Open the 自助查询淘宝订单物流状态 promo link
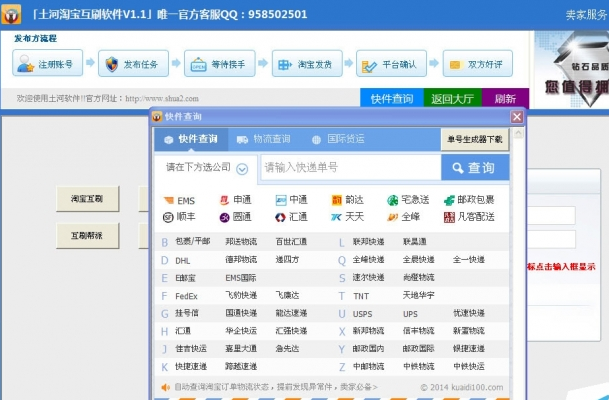 pyautogui.click(x=276, y=387)
